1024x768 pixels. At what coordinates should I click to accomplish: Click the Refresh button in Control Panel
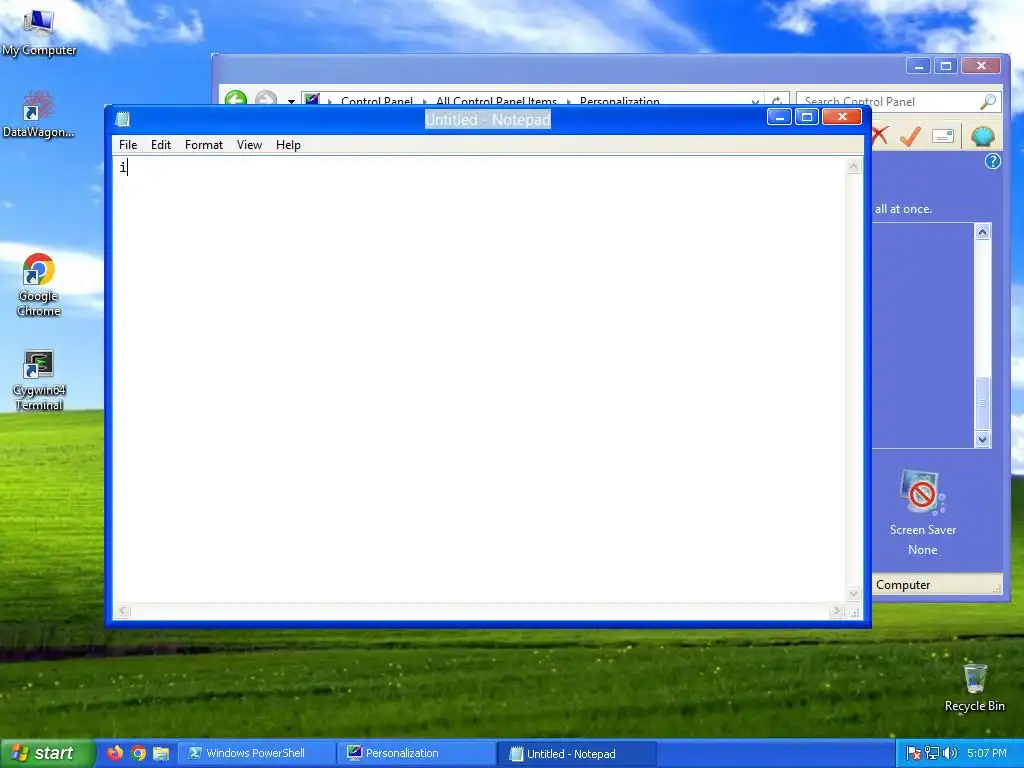point(777,101)
